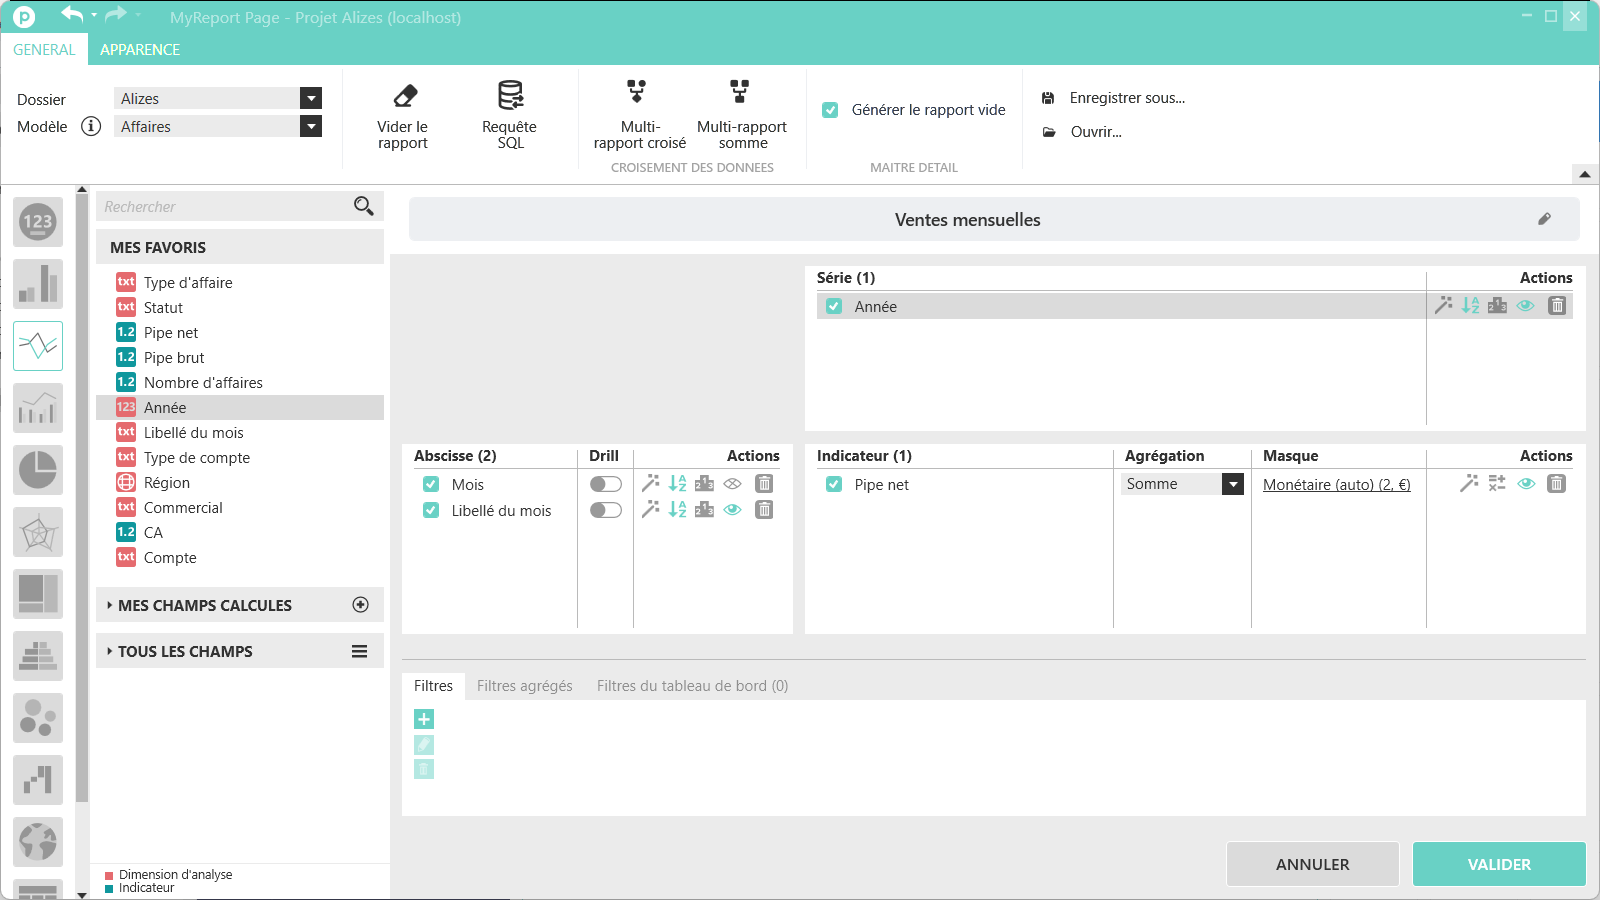
Task: Delete the Année series with trash icon
Action: coord(1557,306)
